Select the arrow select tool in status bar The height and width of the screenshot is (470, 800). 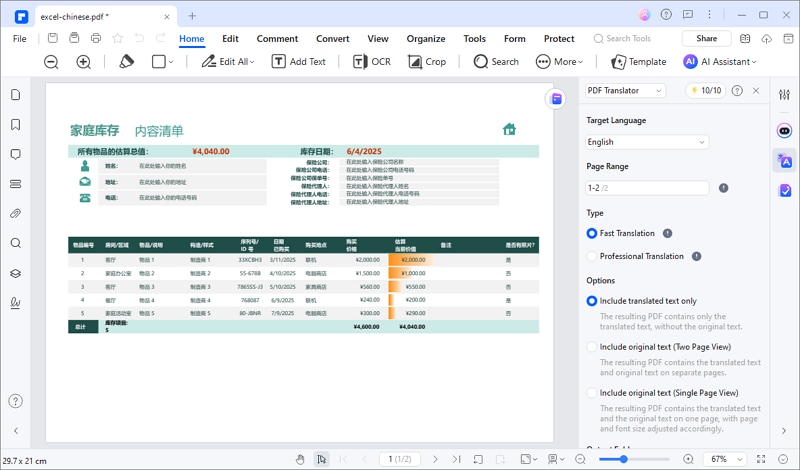tap(321, 459)
